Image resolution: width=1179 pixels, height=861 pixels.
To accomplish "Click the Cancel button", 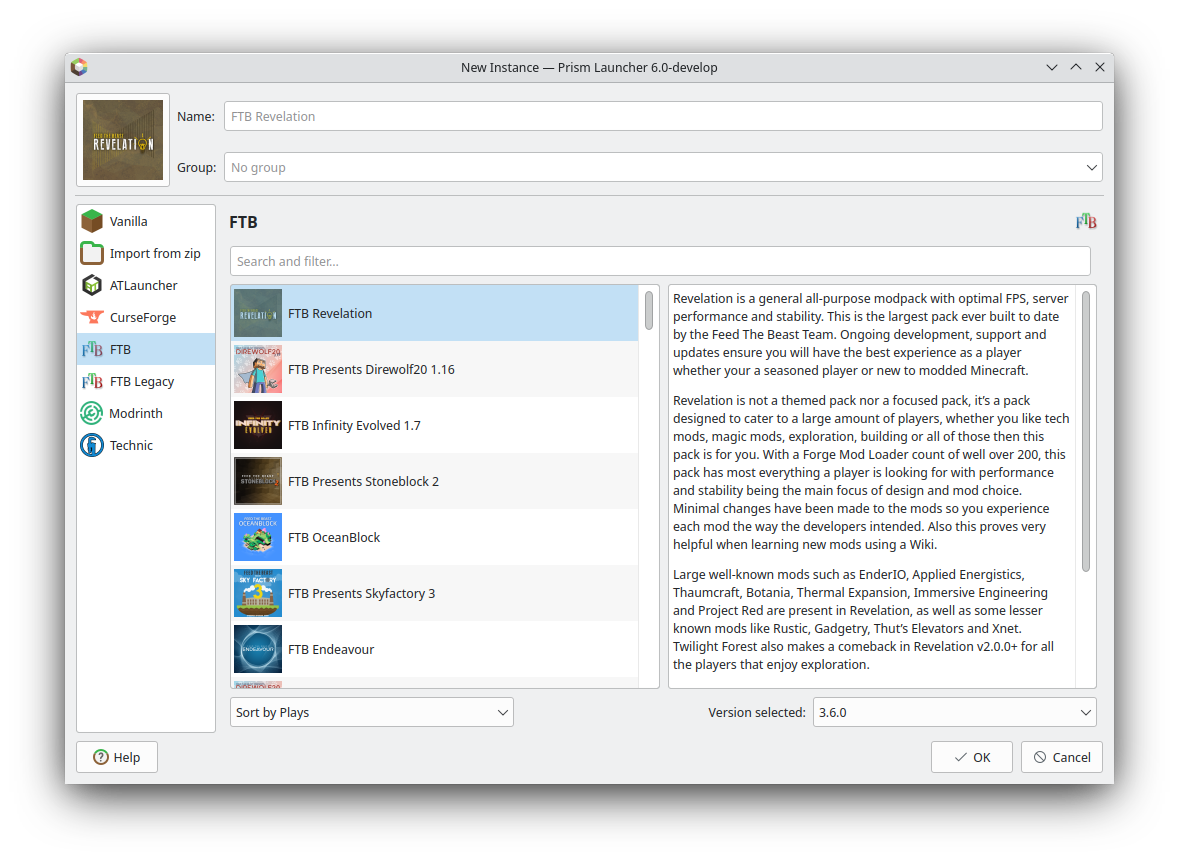I will (x=1061, y=757).
